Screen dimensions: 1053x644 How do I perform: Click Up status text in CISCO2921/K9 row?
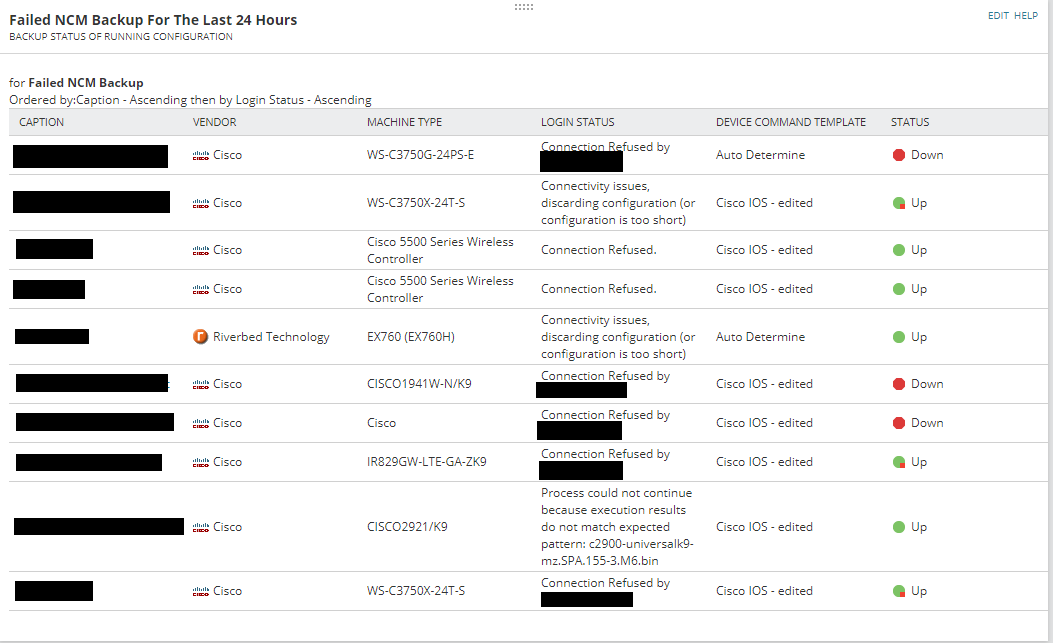919,527
